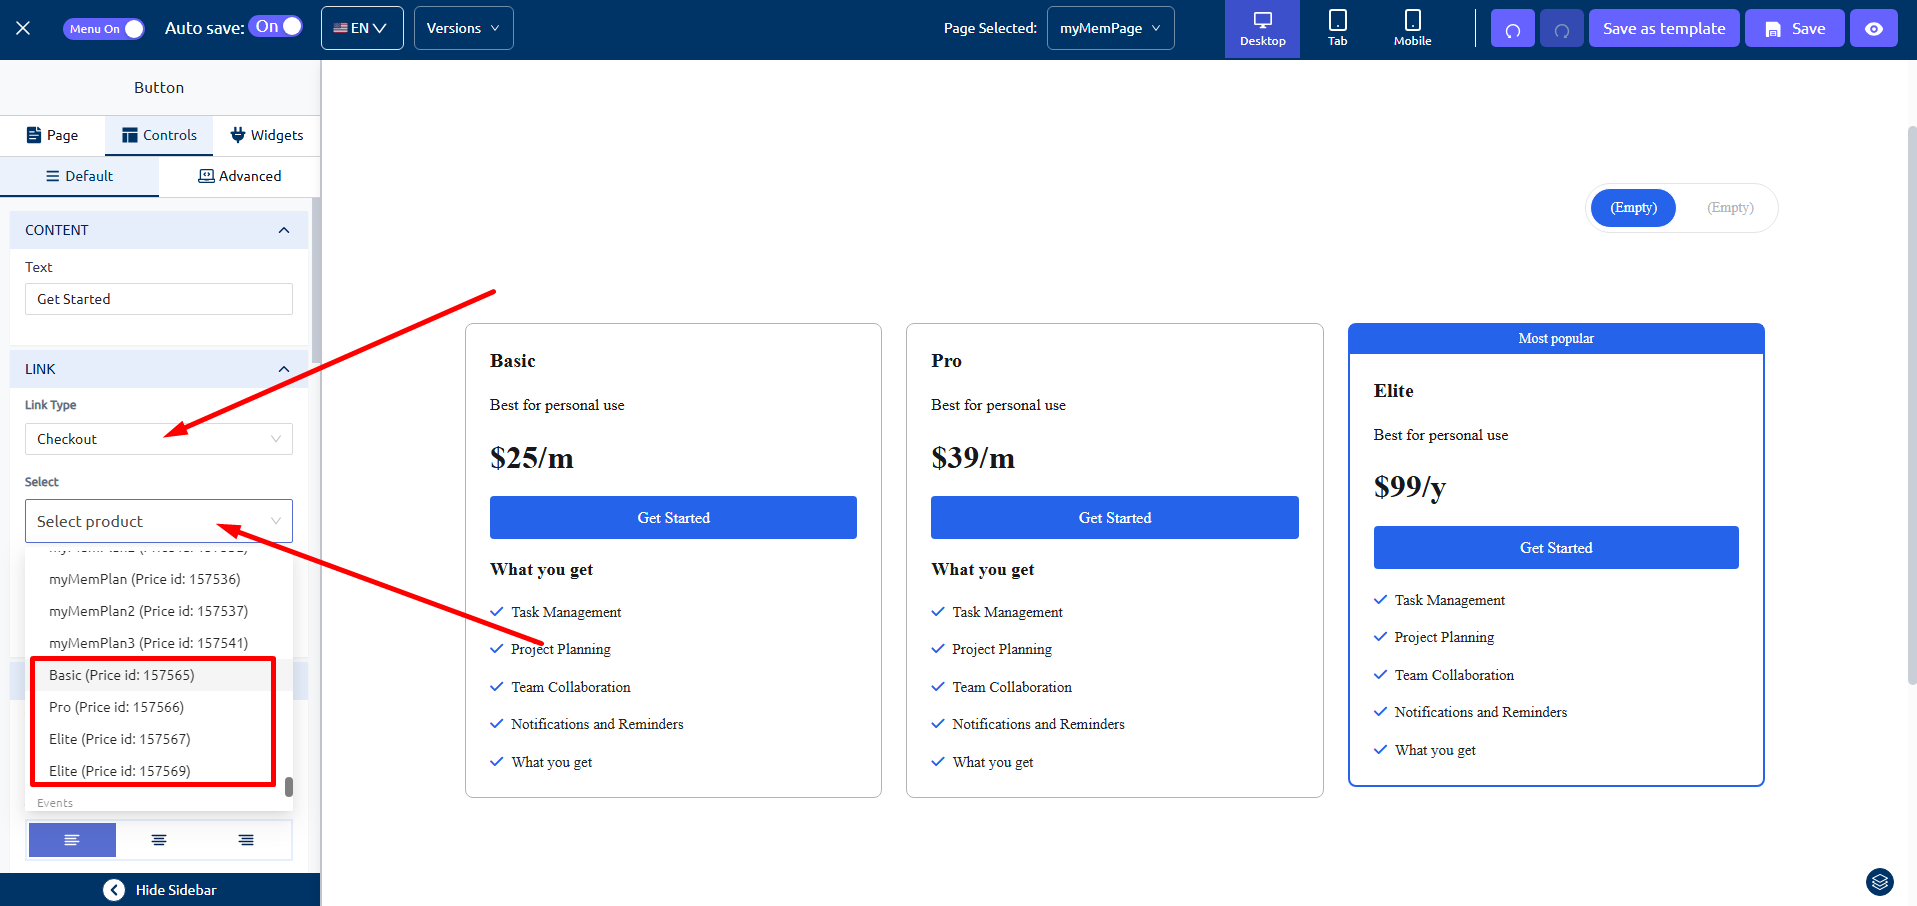This screenshot has height=906, width=1917.
Task: Click the $39/m price text
Action: [973, 458]
